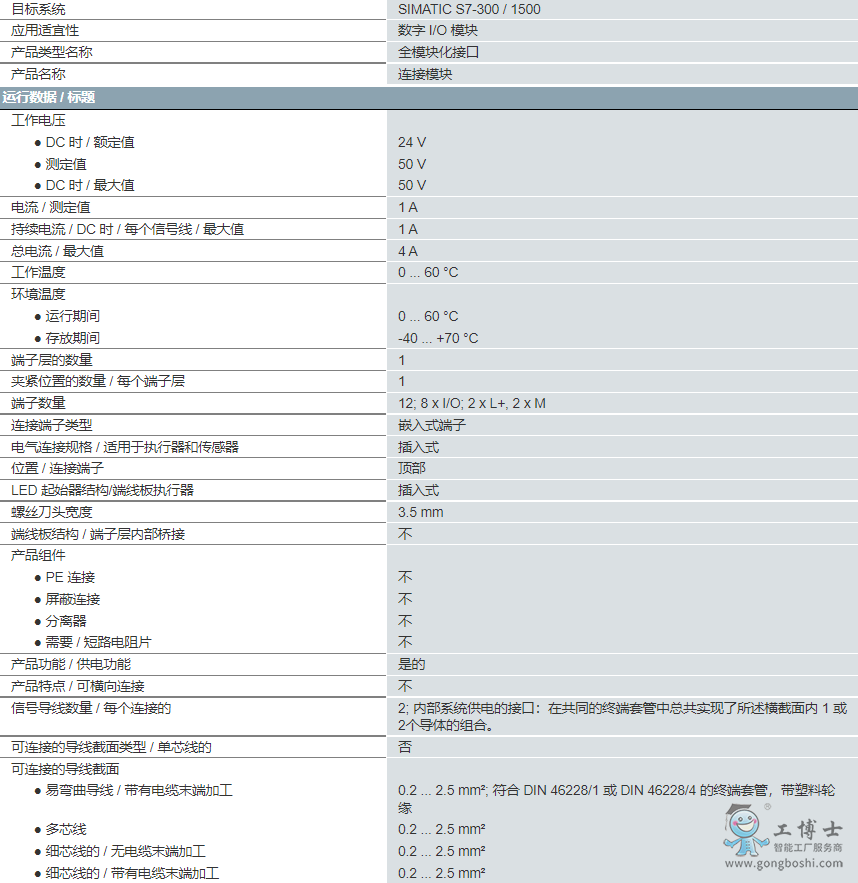Click '细芯线的 / 无电缆末端加工' bullet item
The width and height of the screenshot is (858, 883).
(126, 851)
